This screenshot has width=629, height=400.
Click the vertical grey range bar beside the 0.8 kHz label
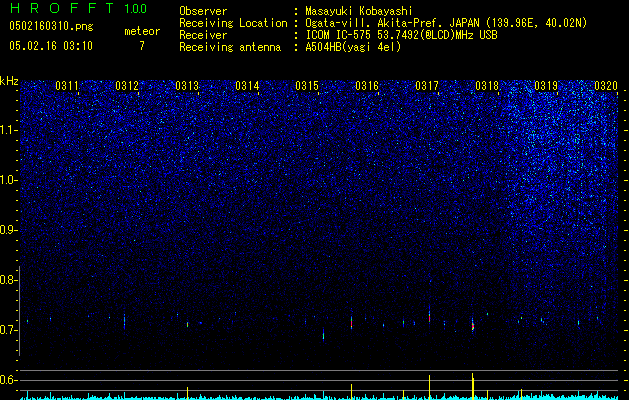[19, 311]
